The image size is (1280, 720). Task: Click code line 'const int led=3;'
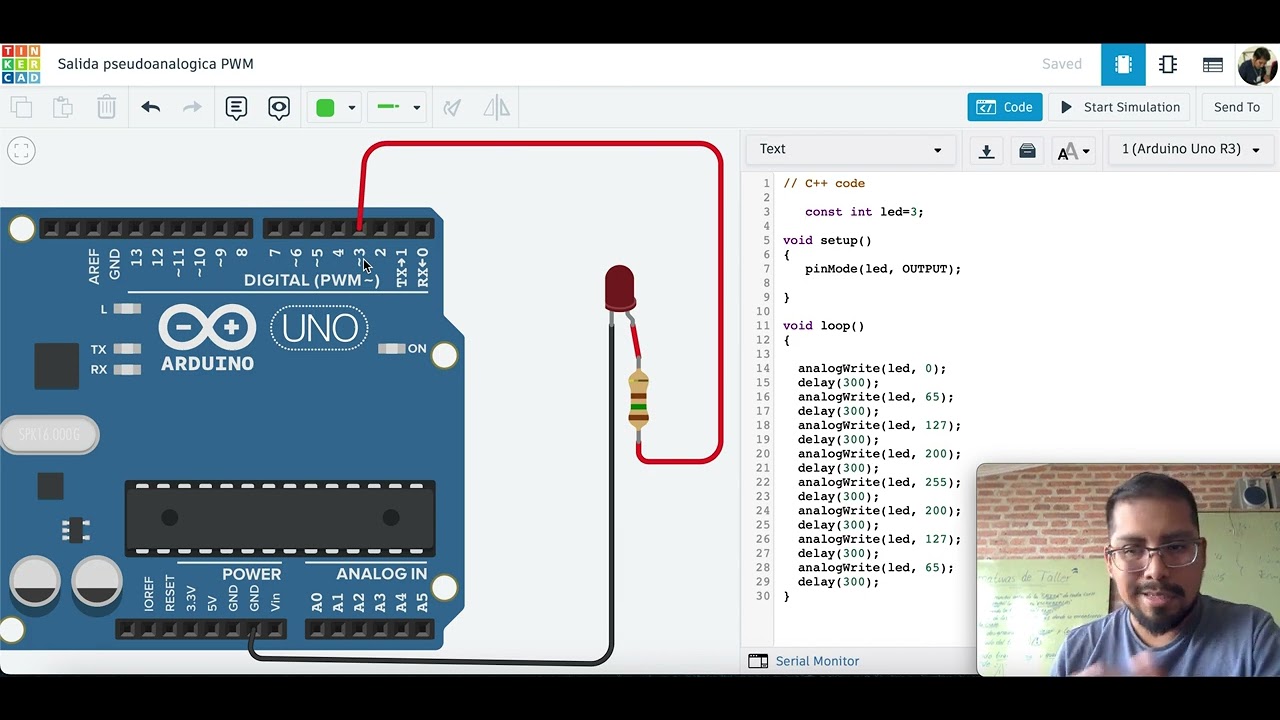[863, 212]
